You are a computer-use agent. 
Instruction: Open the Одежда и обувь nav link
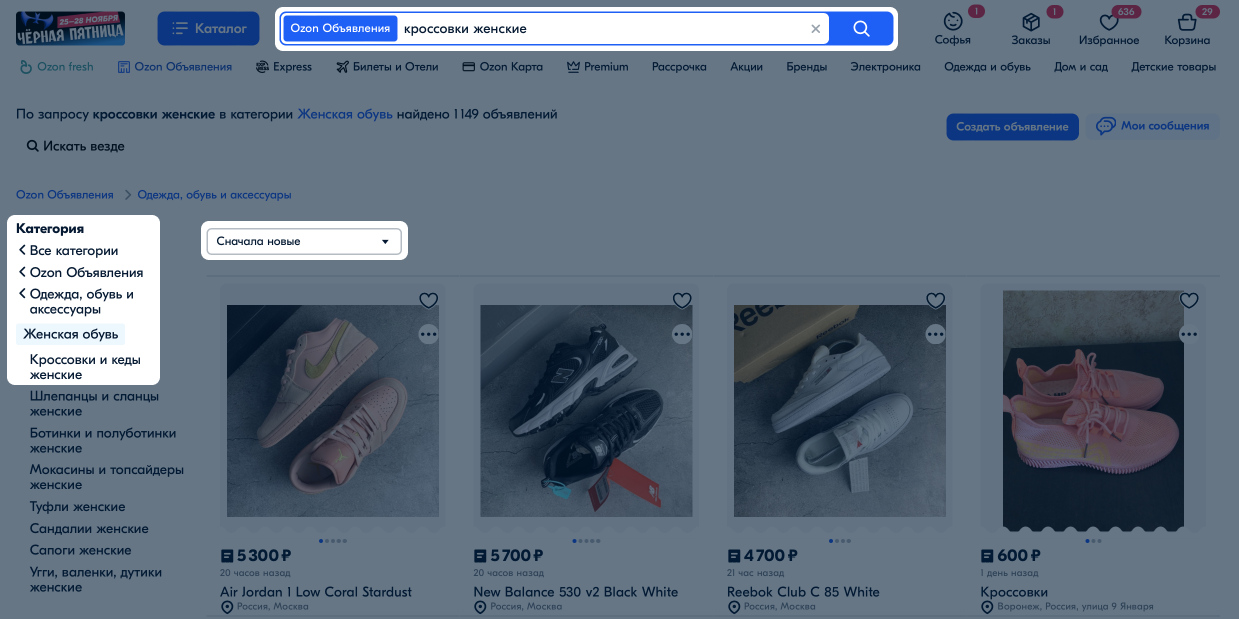(987, 67)
